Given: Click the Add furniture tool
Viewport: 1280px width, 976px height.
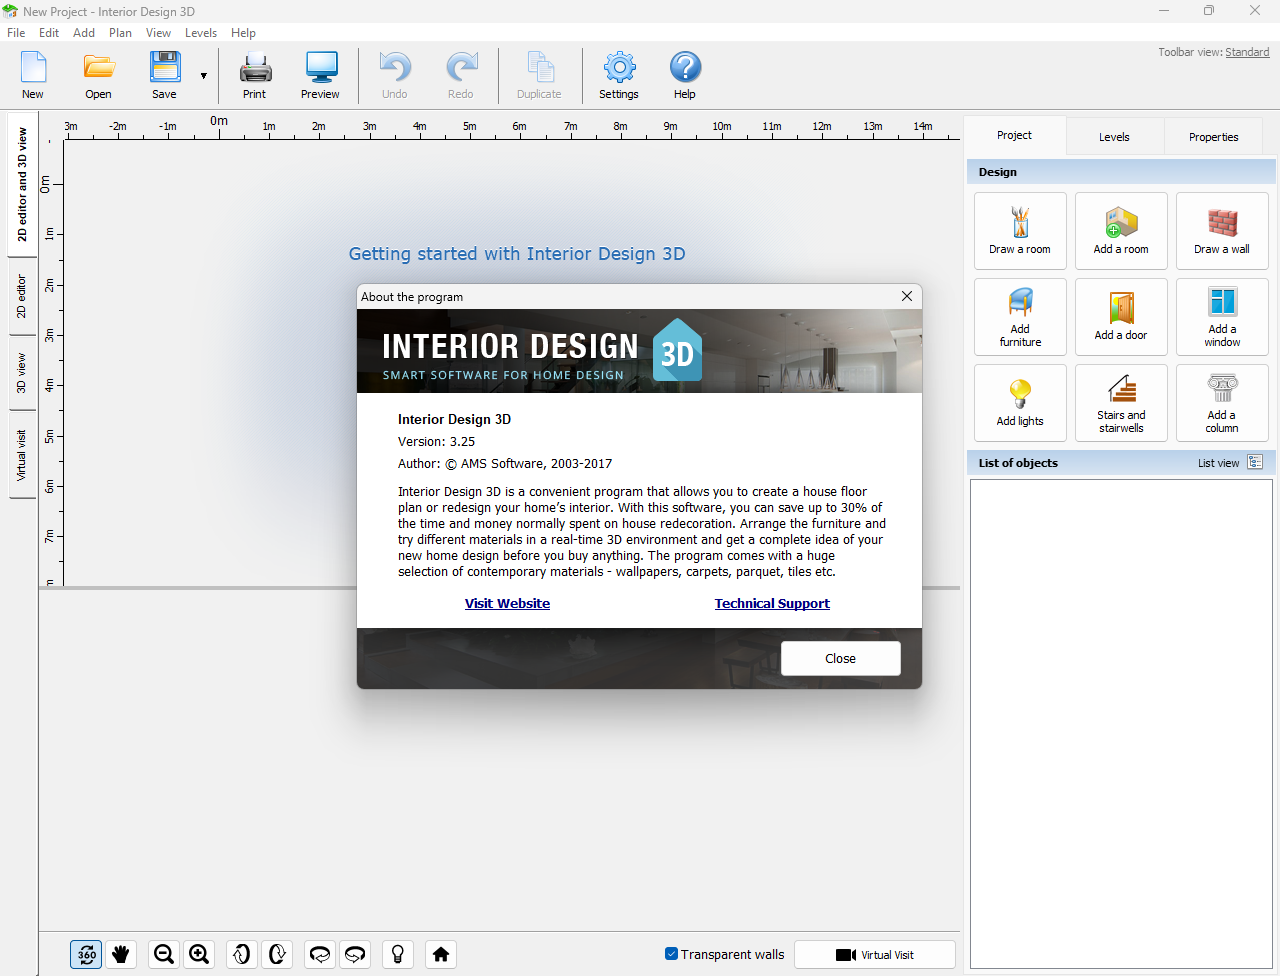Looking at the screenshot, I should pos(1020,317).
